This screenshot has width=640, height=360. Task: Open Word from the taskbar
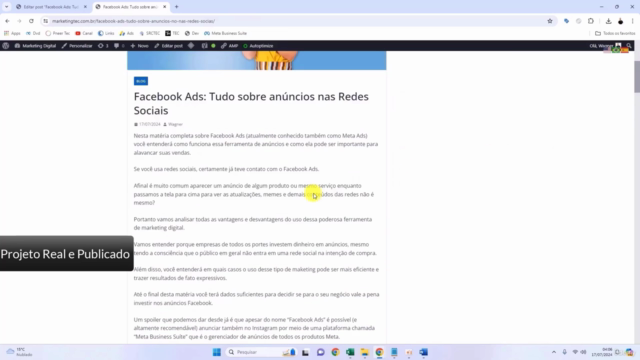click(424, 352)
